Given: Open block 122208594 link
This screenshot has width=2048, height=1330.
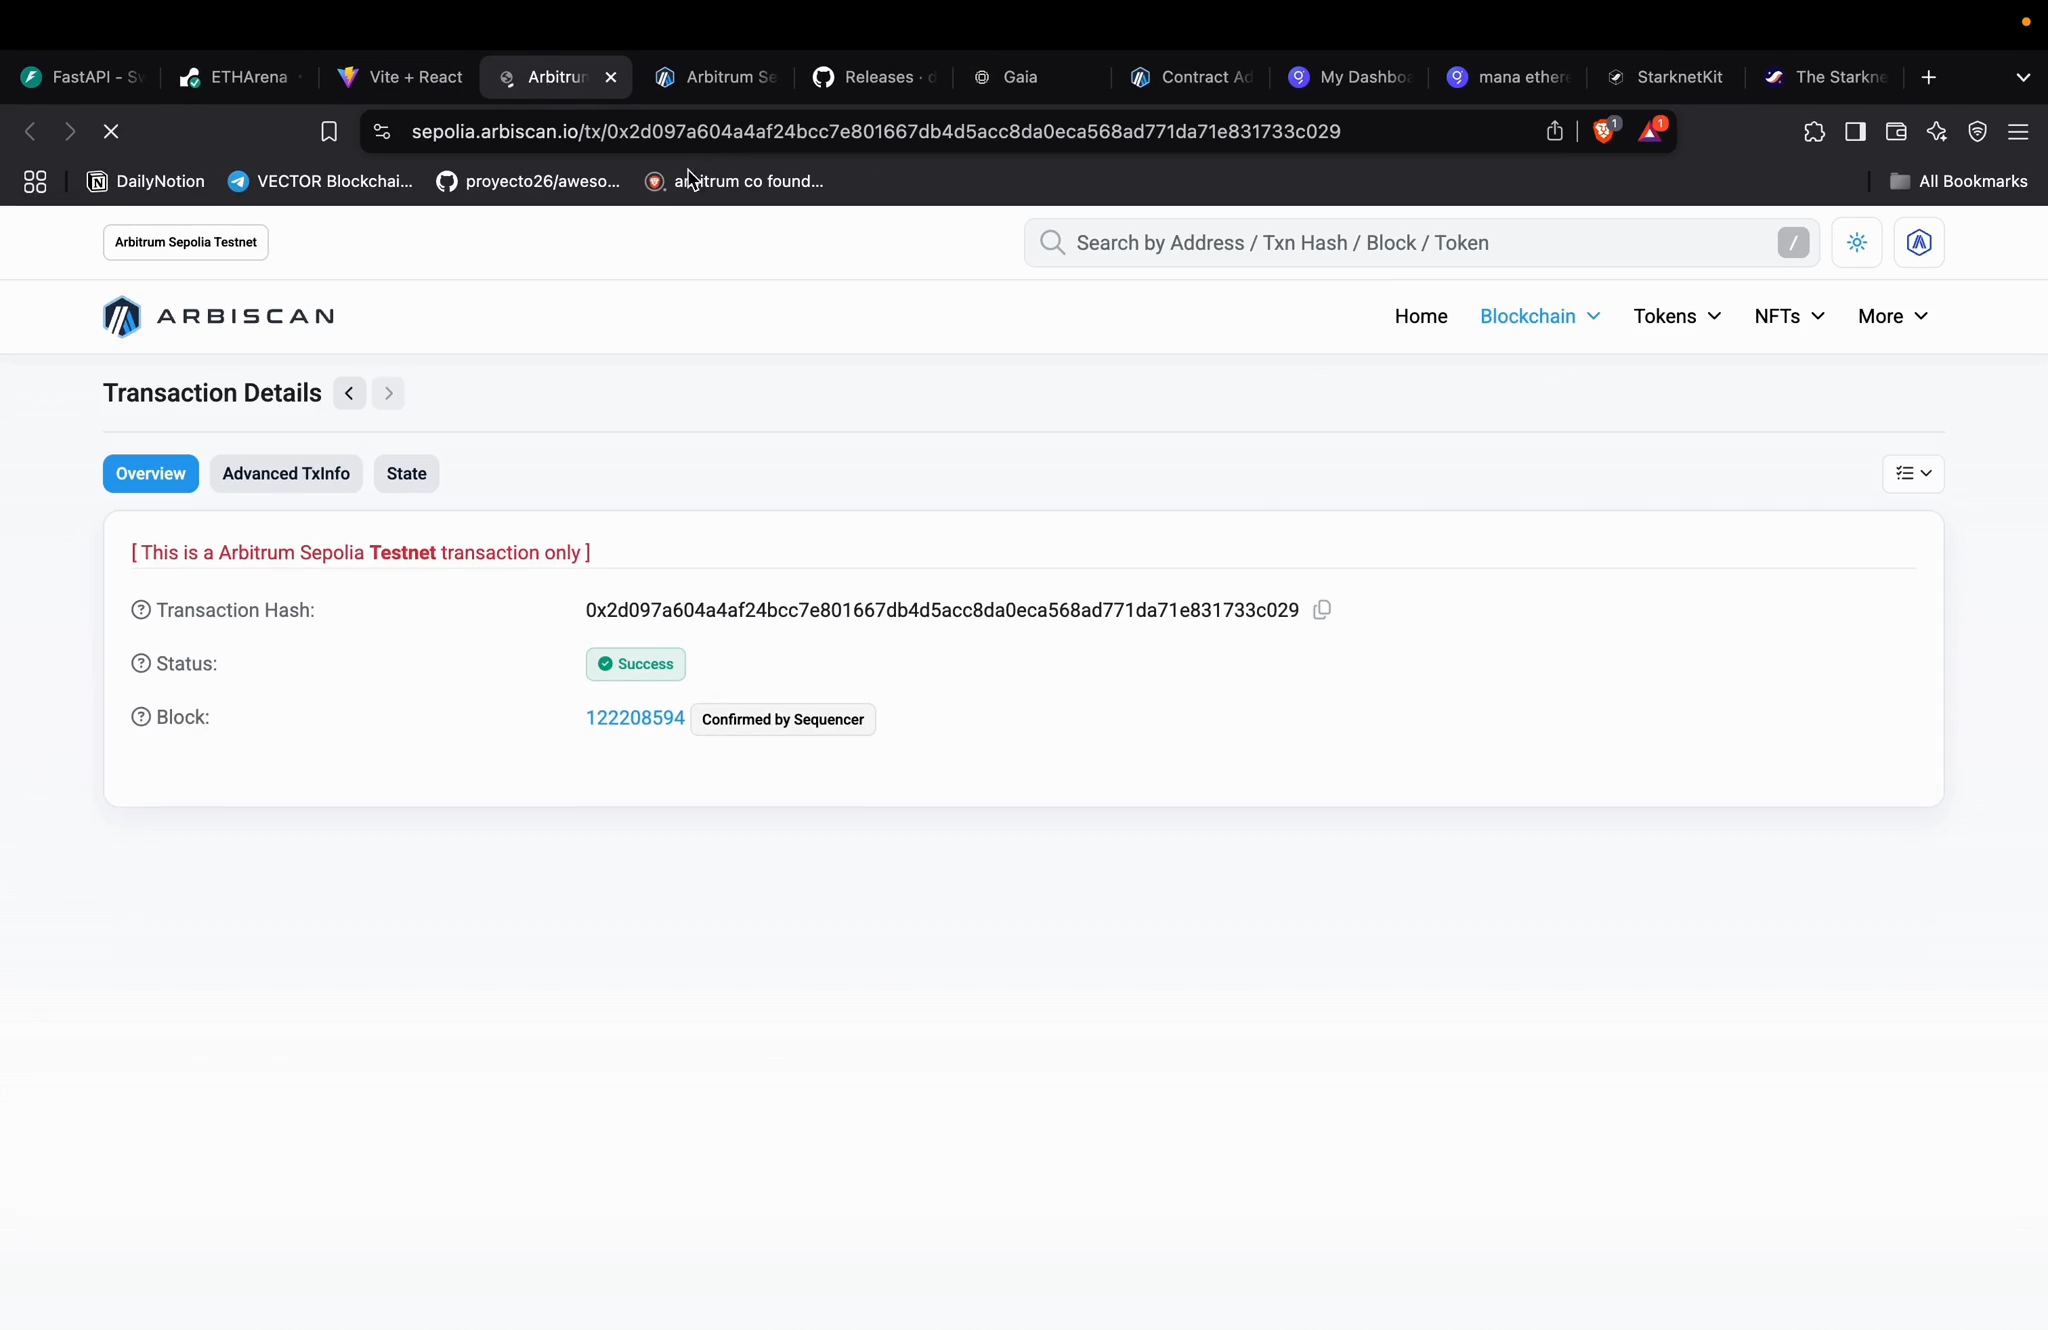Looking at the screenshot, I should [x=635, y=717].
